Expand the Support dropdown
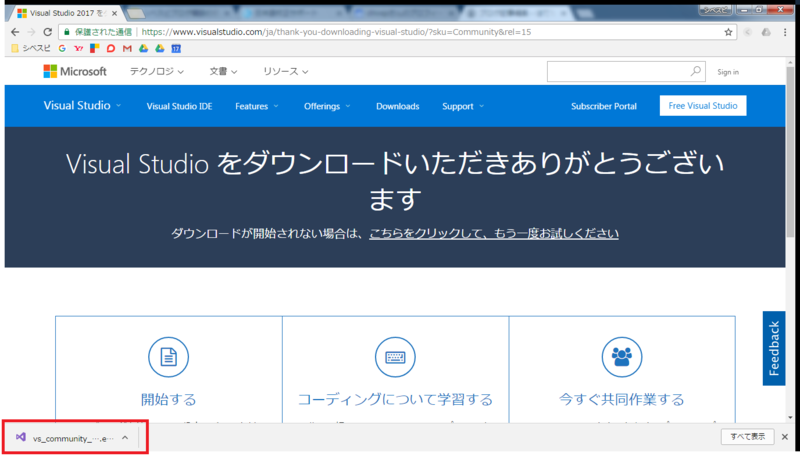Screen dimensions: 800x456 coord(463,106)
